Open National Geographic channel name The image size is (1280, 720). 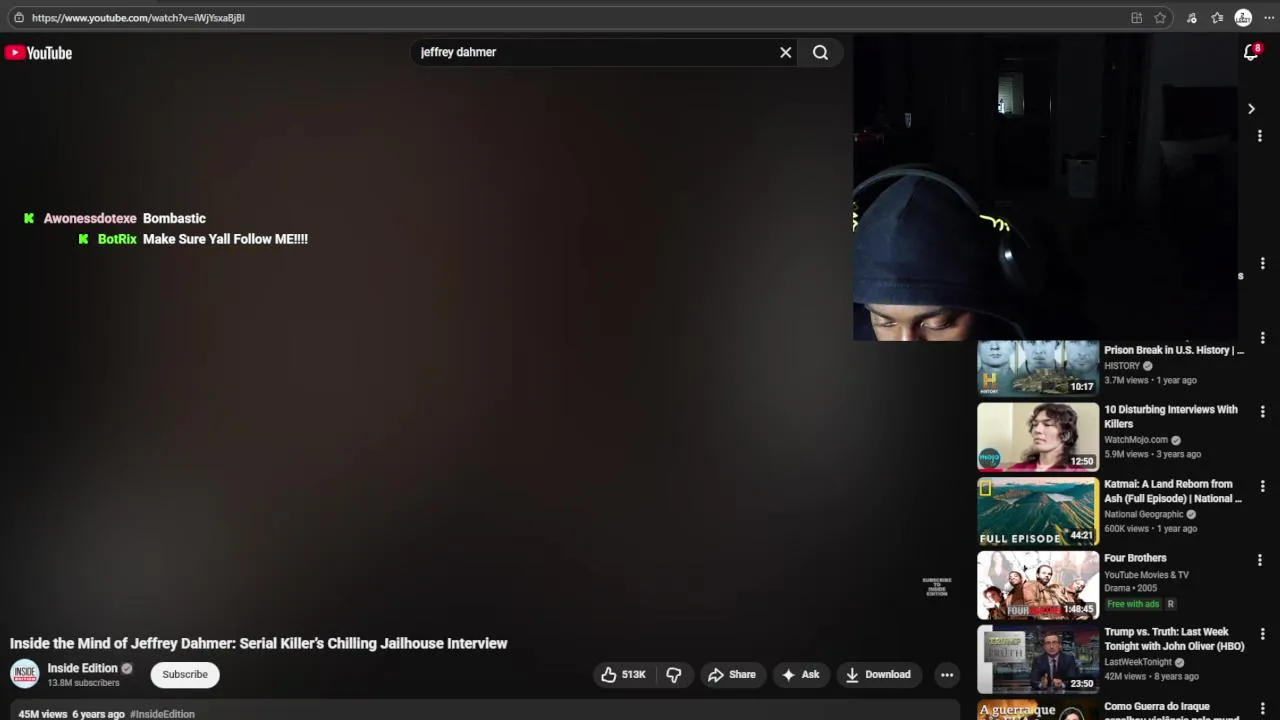click(1143, 514)
